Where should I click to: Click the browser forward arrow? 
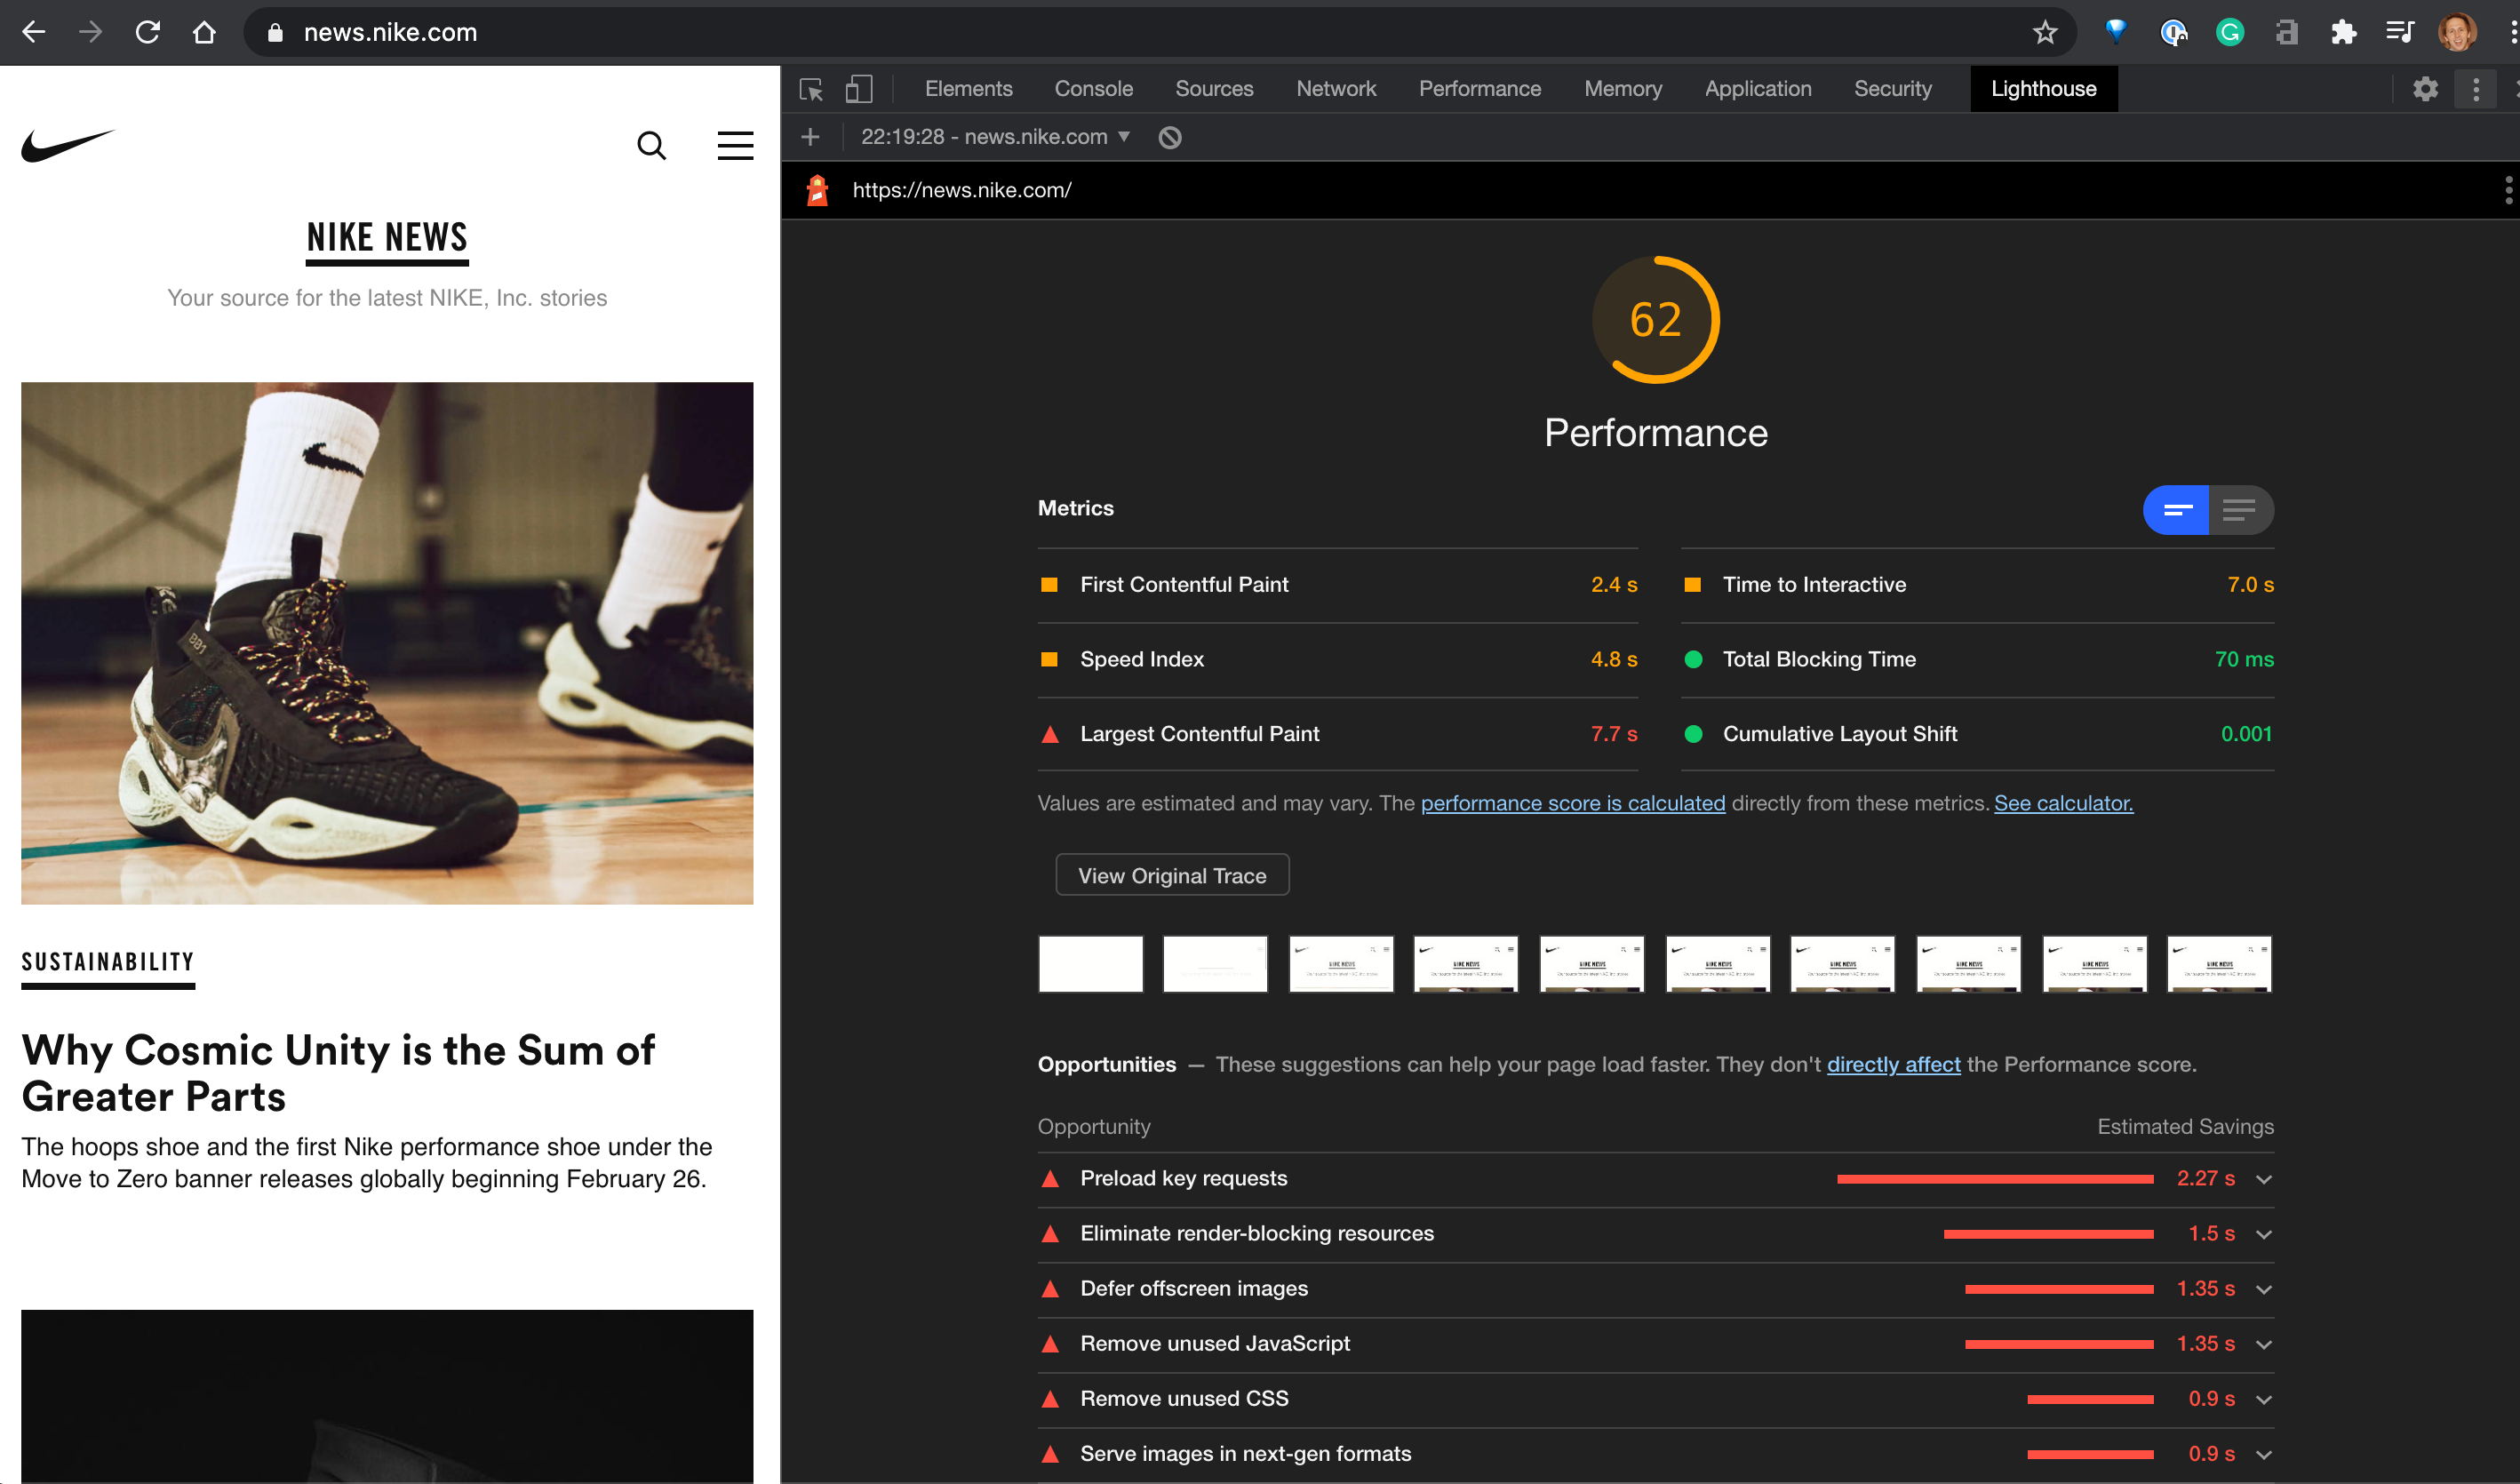91,32
